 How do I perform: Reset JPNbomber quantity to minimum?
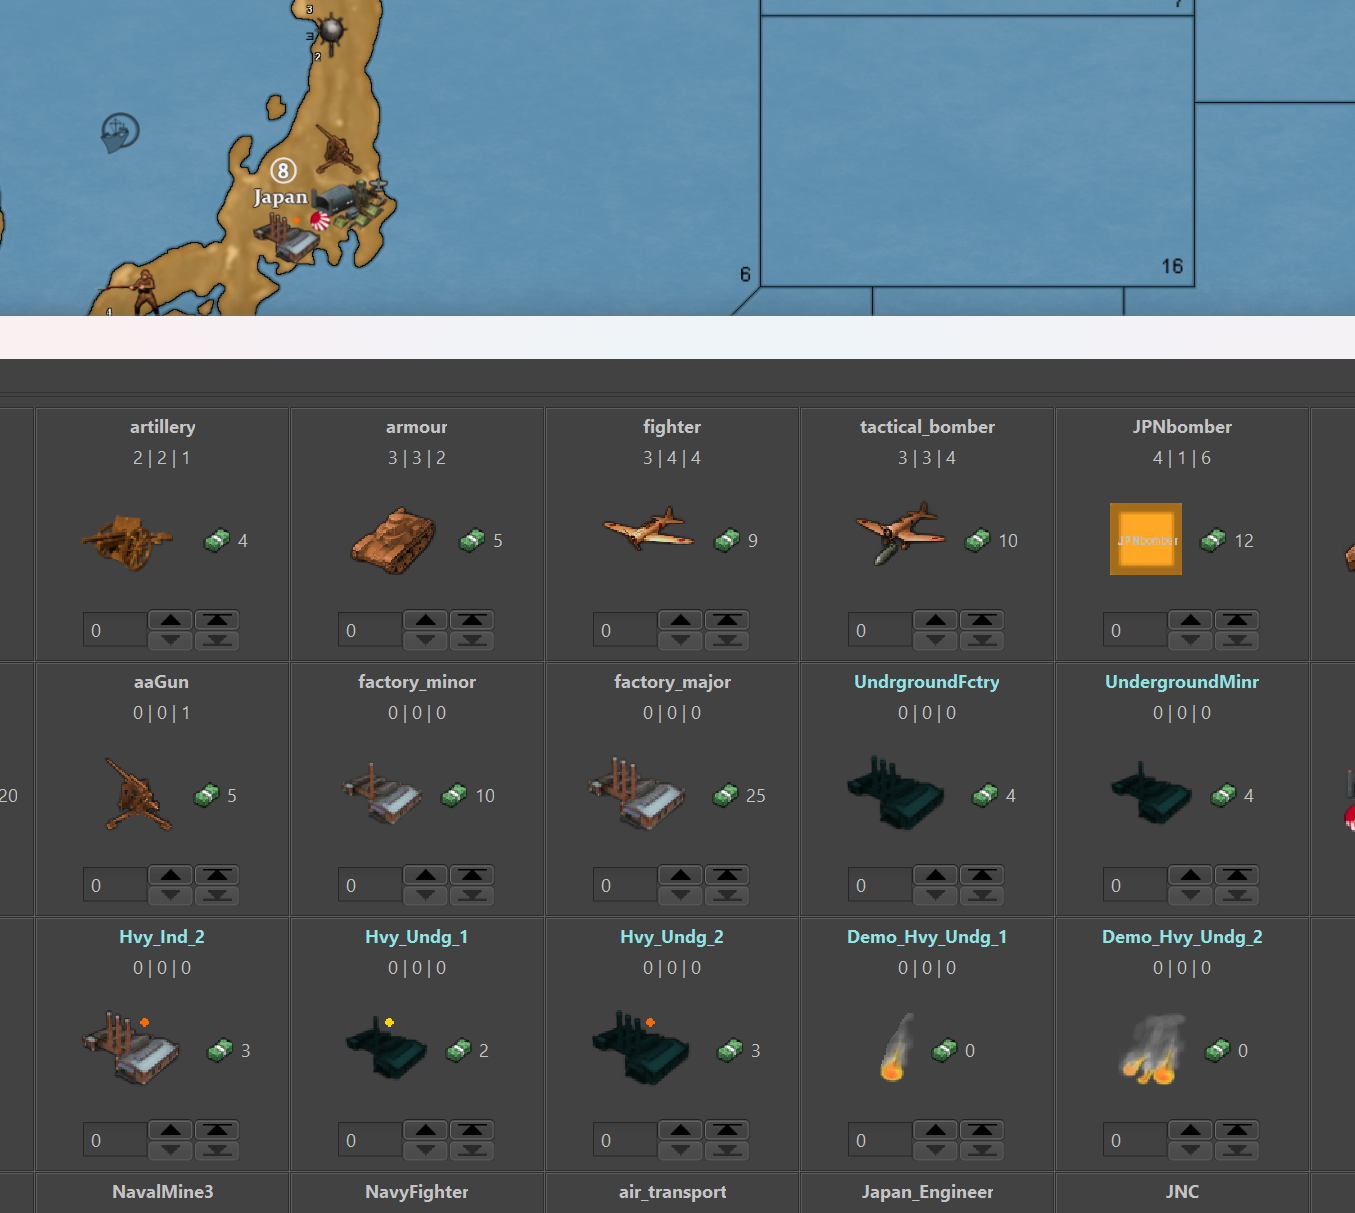pos(1237,640)
